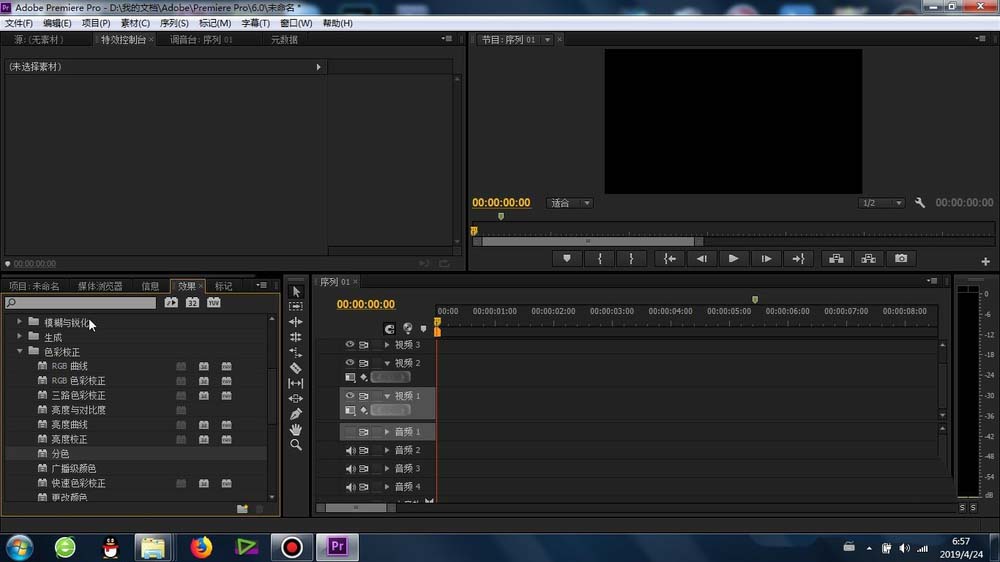The height and width of the screenshot is (562, 1000).
Task: Export frame with camera icon
Action: coord(901,258)
